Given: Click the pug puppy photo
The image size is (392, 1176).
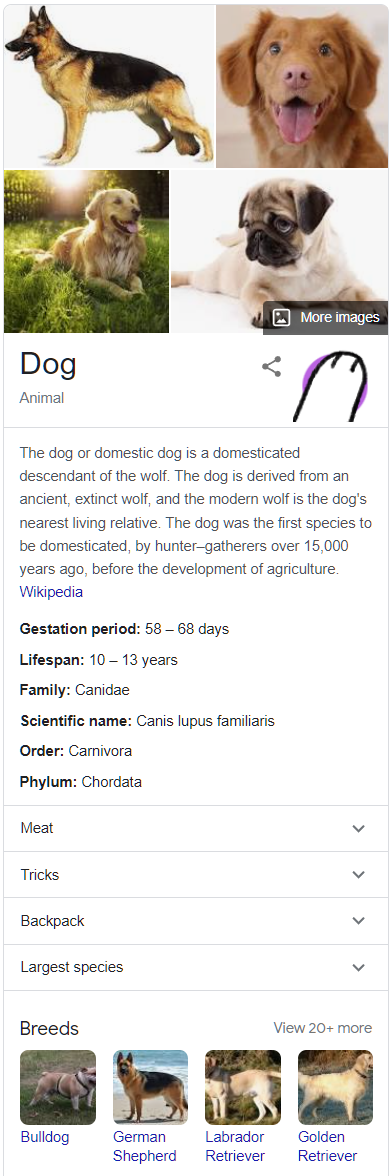Looking at the screenshot, I should click(x=279, y=251).
